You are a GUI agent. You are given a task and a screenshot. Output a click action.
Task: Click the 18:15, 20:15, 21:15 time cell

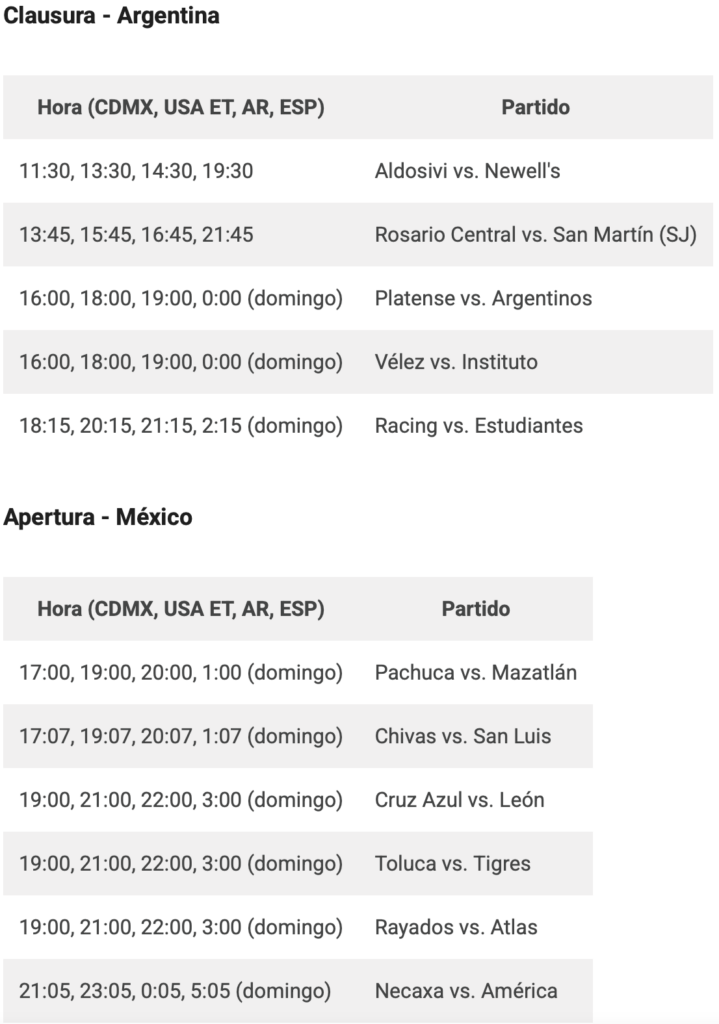pos(181,426)
